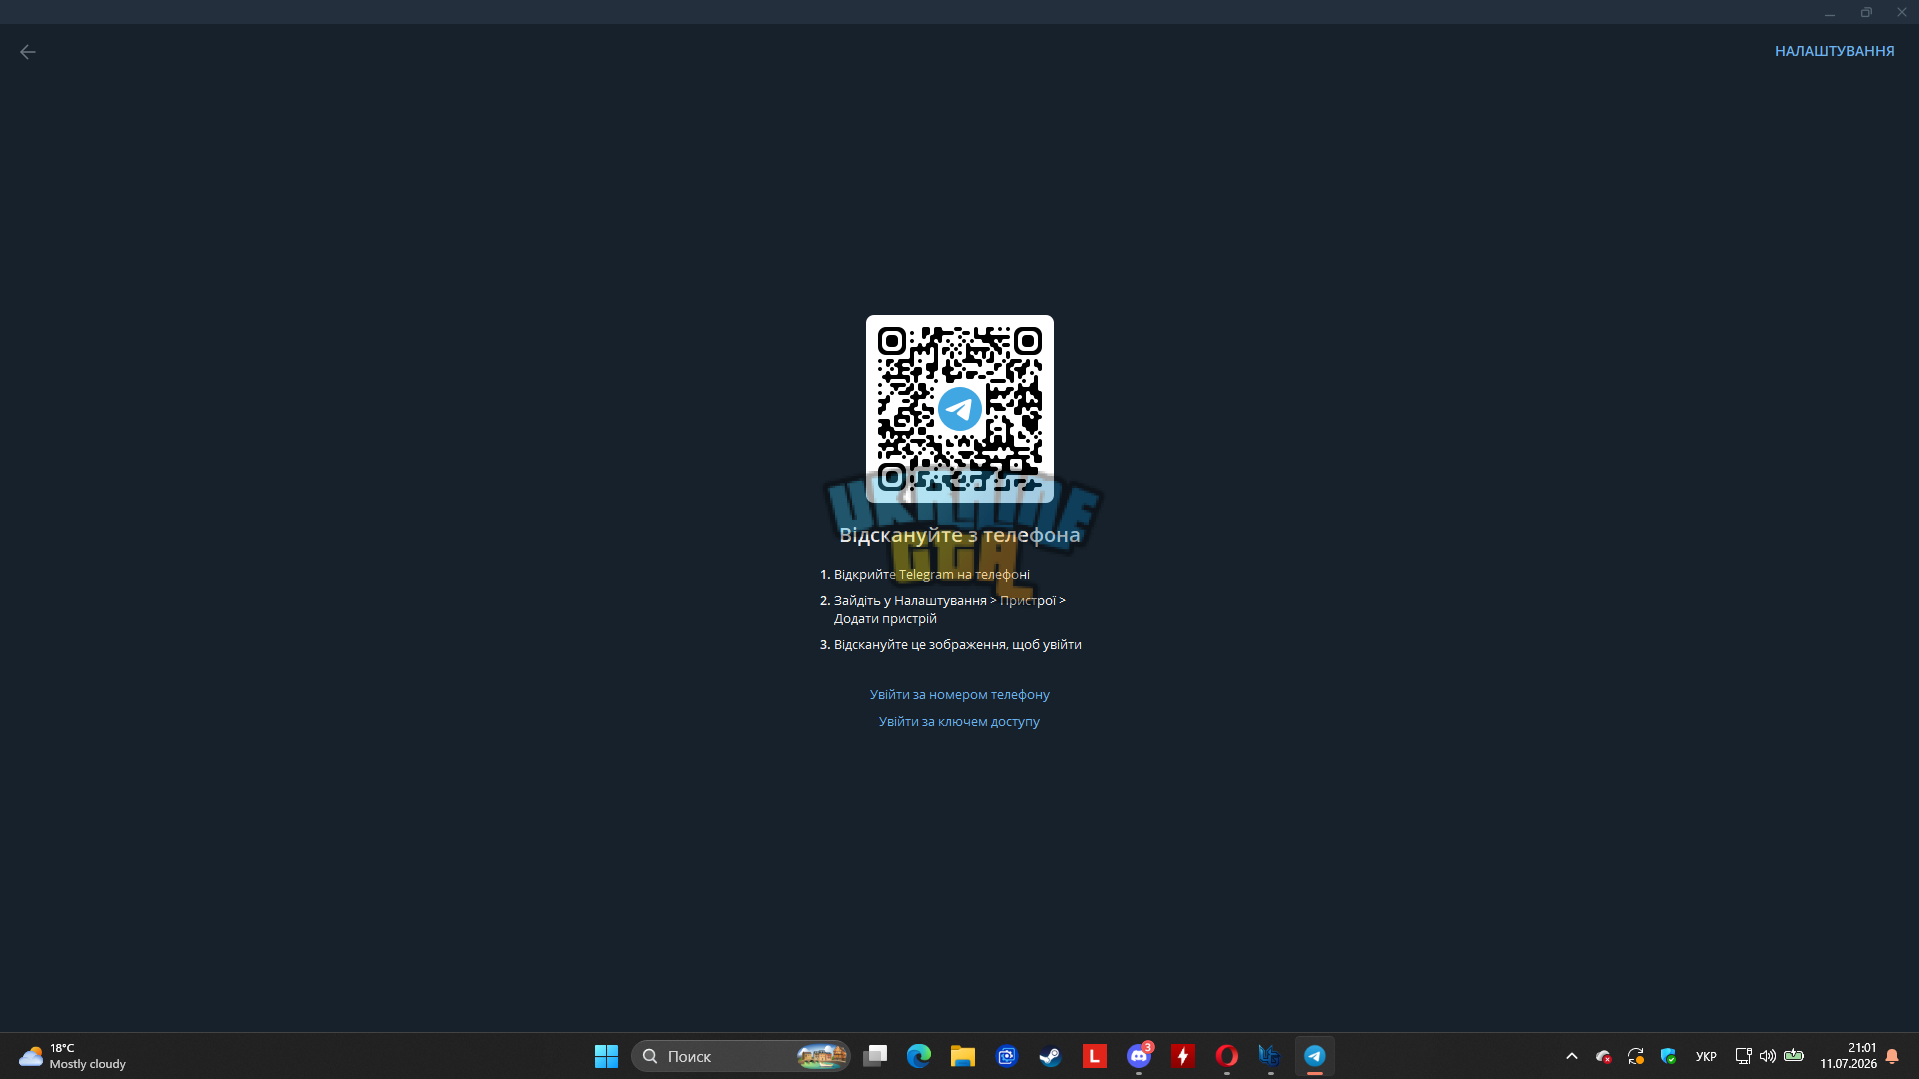The width and height of the screenshot is (1919, 1079).
Task: Open НАЛАШТУВАННЯ in the top right
Action: point(1834,51)
